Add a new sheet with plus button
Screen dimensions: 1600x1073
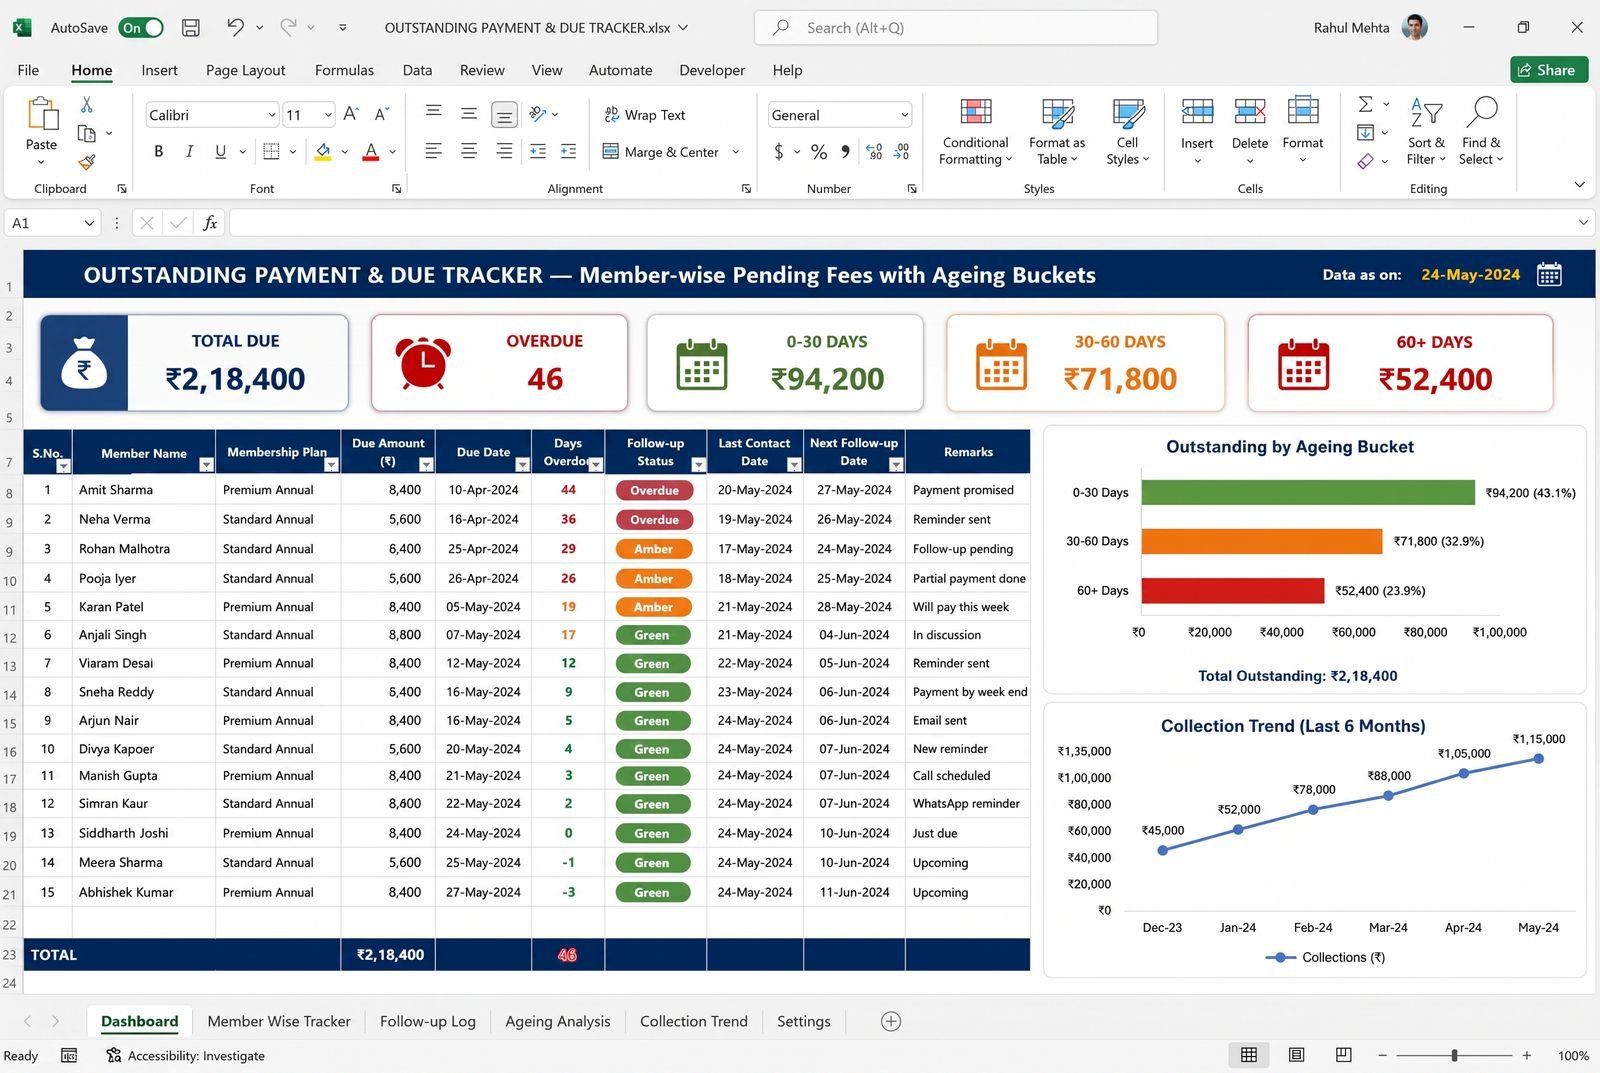pyautogui.click(x=891, y=1021)
